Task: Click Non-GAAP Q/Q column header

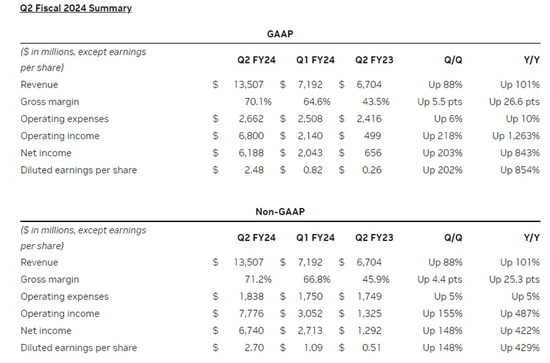Action: click(453, 238)
